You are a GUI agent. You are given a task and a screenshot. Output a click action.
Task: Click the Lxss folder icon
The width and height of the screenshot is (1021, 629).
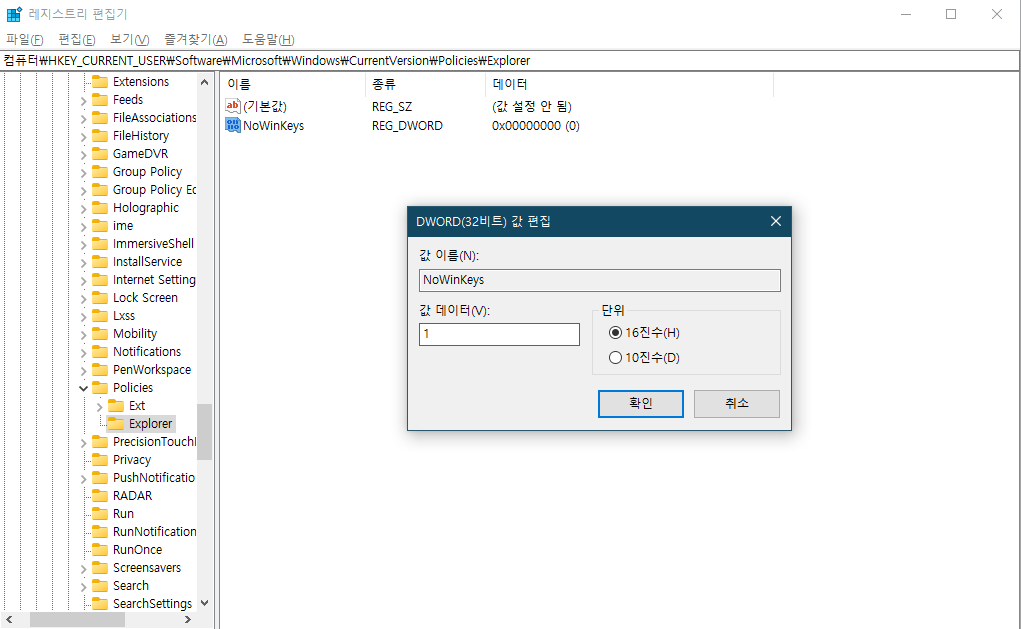(x=100, y=316)
